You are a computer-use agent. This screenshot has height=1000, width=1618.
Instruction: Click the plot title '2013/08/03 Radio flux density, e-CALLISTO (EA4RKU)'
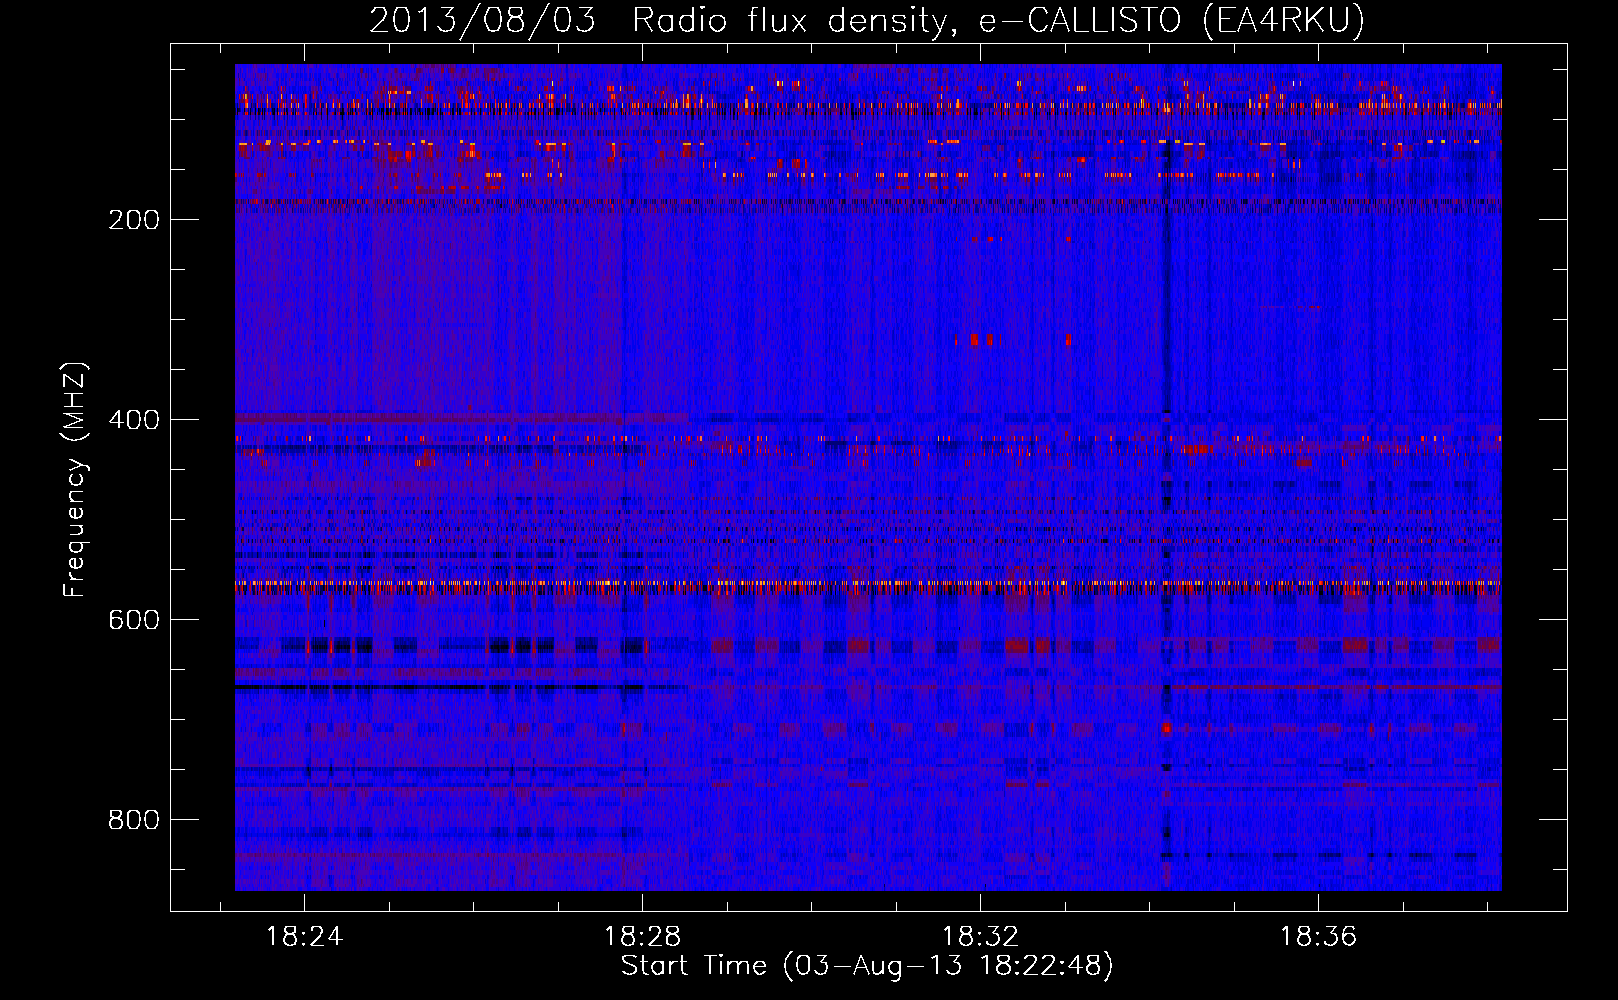[867, 20]
